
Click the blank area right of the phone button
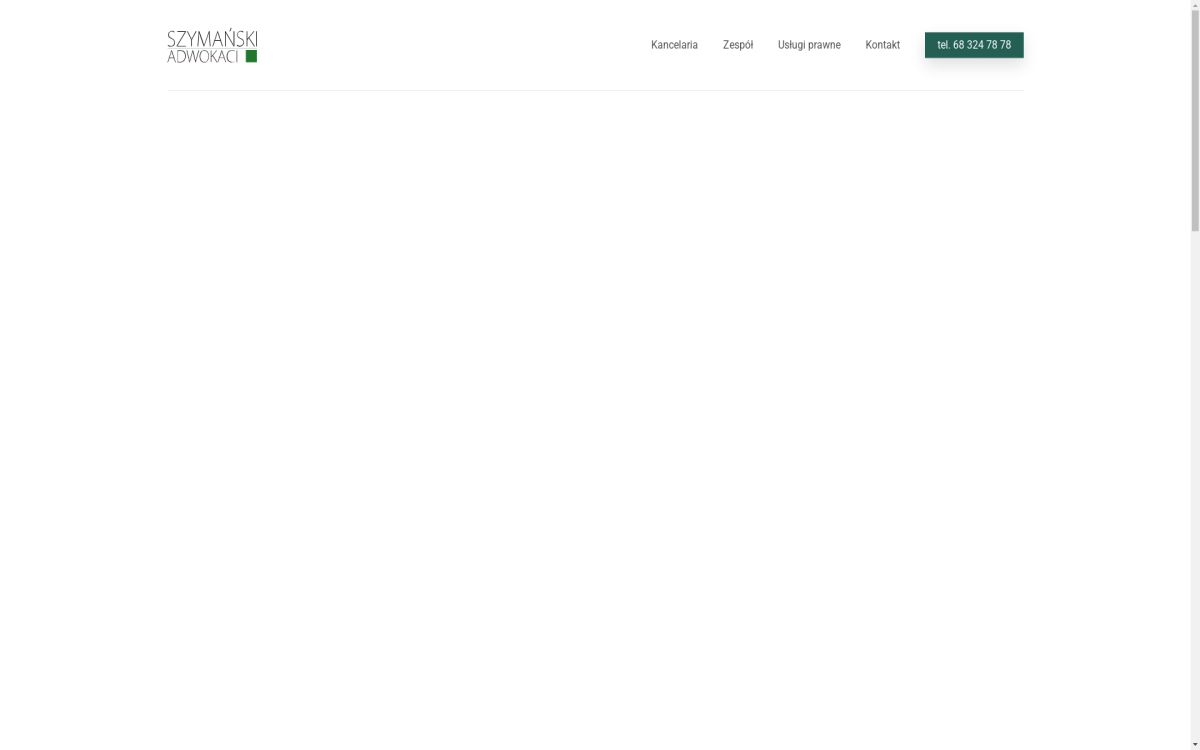(1100, 45)
